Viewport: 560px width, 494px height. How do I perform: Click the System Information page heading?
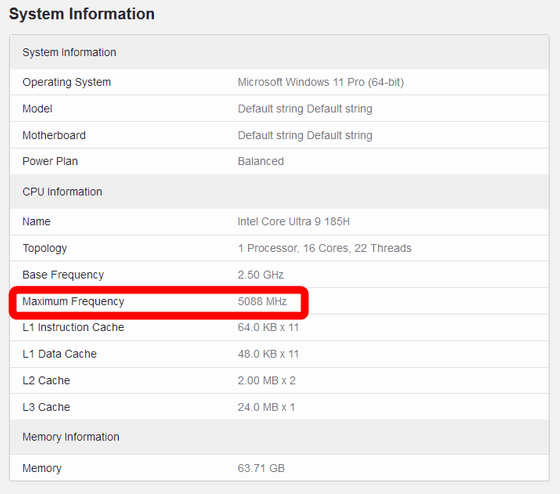coord(82,14)
